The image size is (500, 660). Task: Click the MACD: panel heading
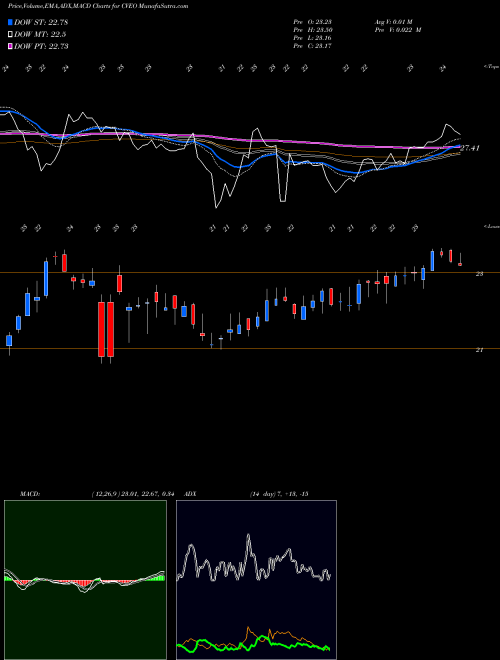point(29,493)
